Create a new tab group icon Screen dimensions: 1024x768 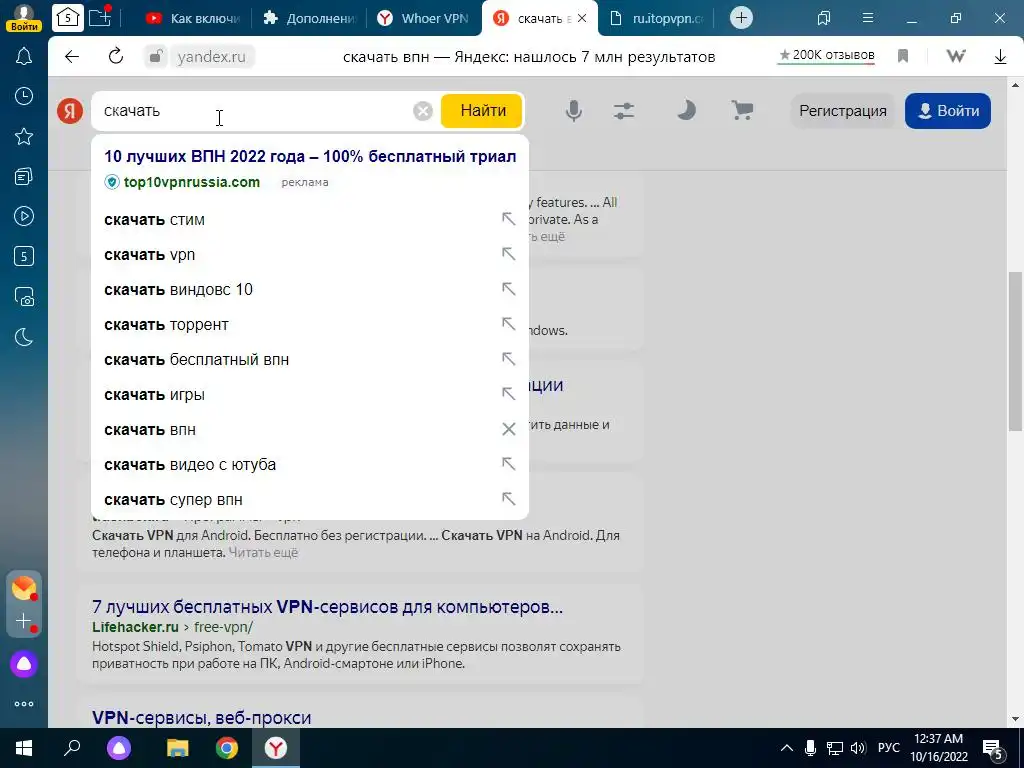coord(100,17)
